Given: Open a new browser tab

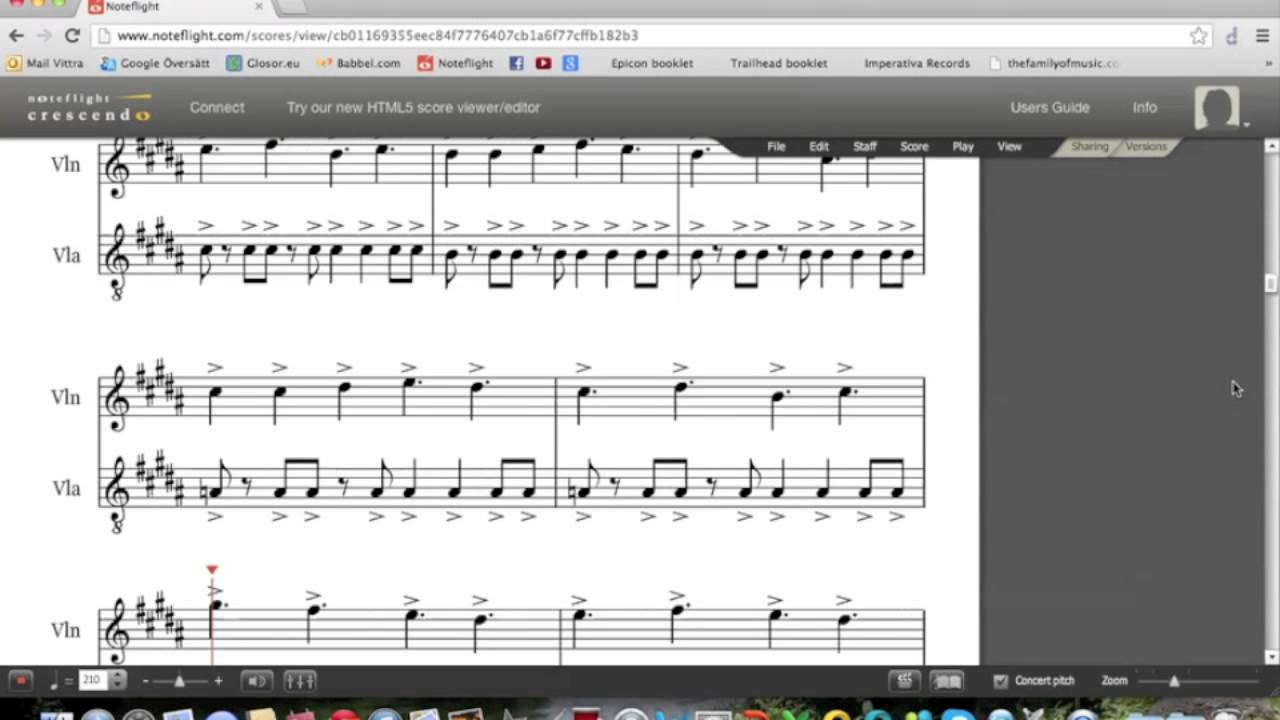Looking at the screenshot, I should click(x=292, y=6).
